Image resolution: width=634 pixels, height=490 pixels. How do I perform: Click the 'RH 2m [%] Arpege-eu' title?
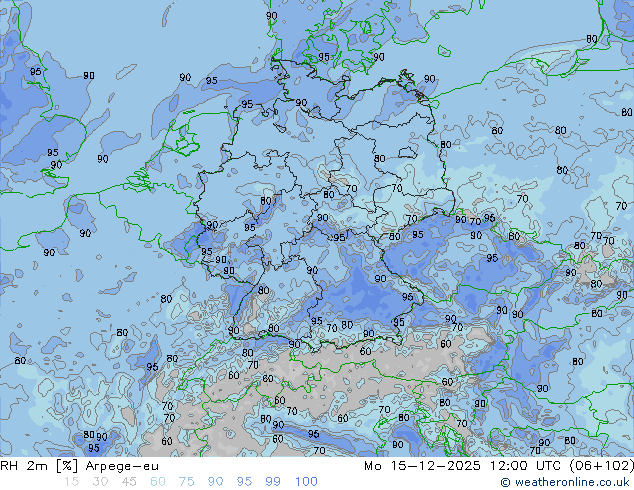tap(79, 466)
